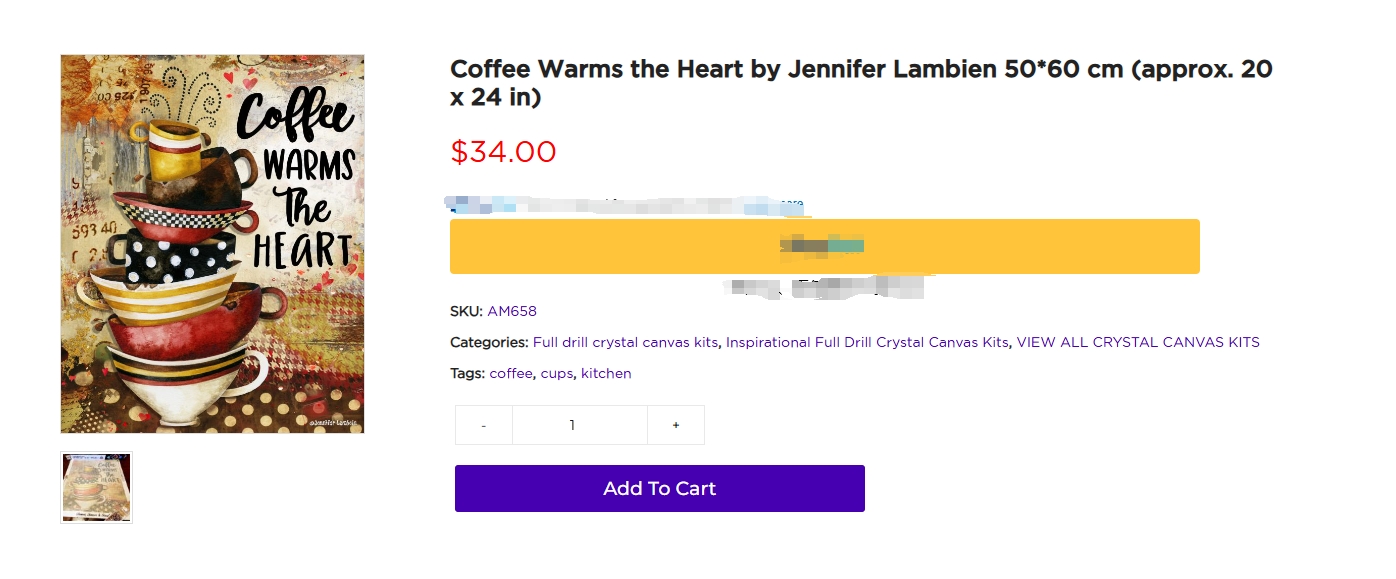Open the Full drill crystal canvas kits category
Screen dimensions: 1396x579
click(x=625, y=342)
